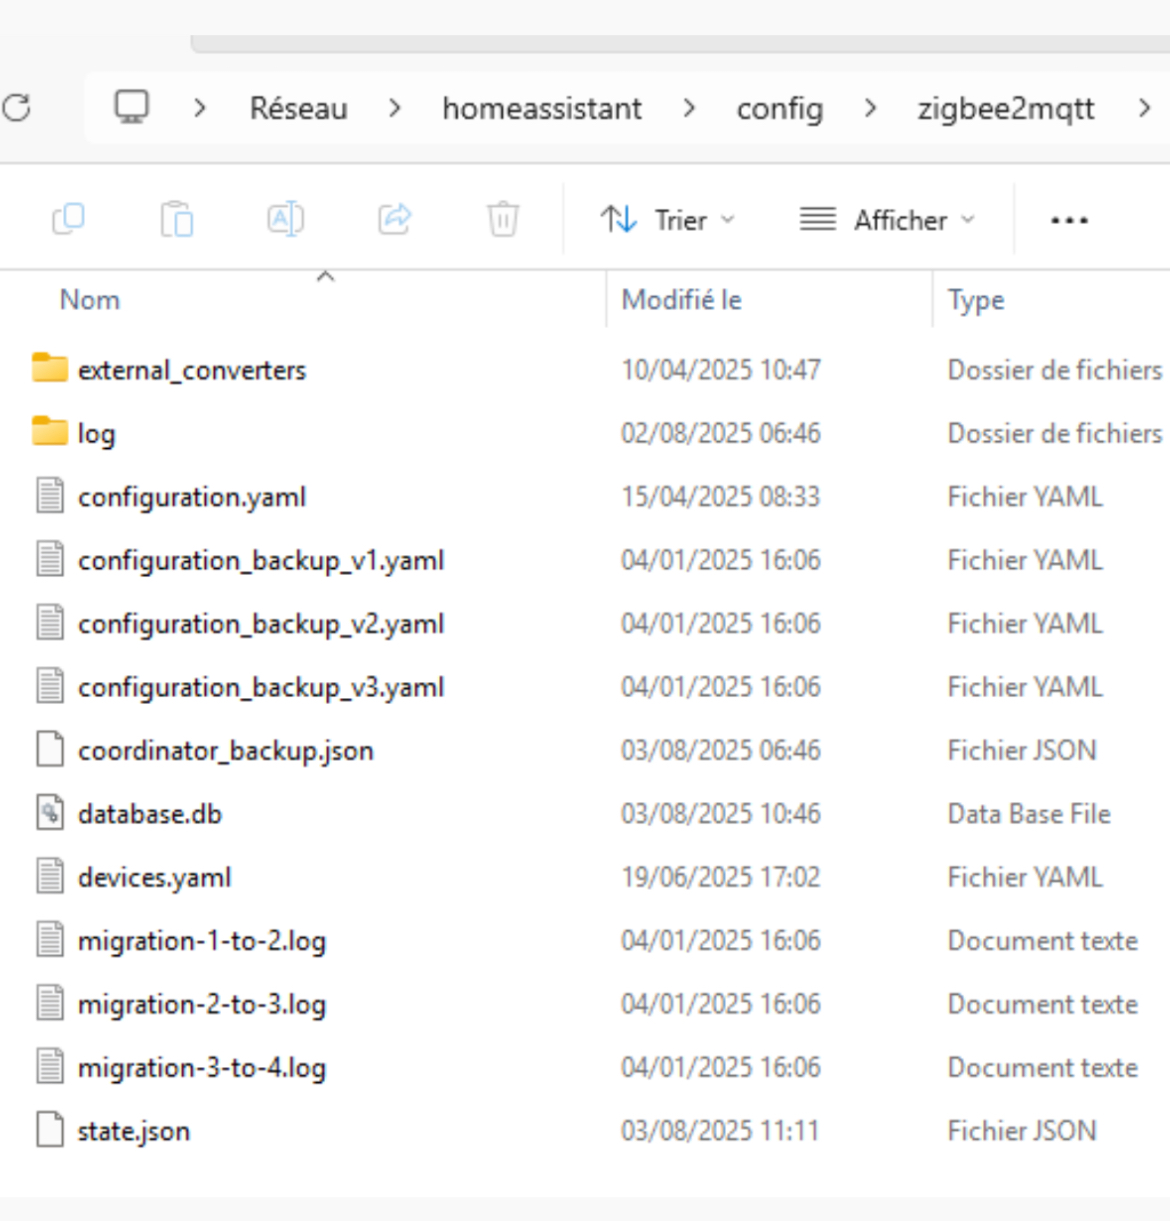Select folder name log
This screenshot has width=1170, height=1221.
click(97, 434)
